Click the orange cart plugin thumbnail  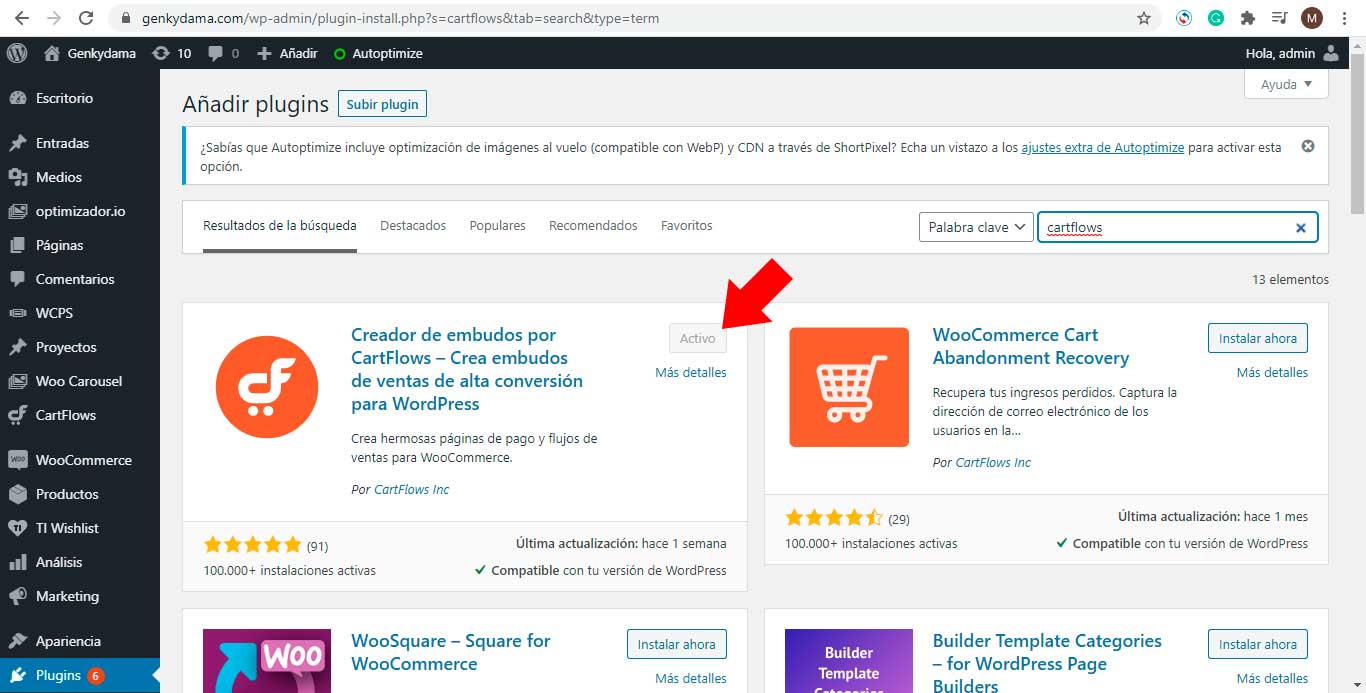(x=849, y=387)
